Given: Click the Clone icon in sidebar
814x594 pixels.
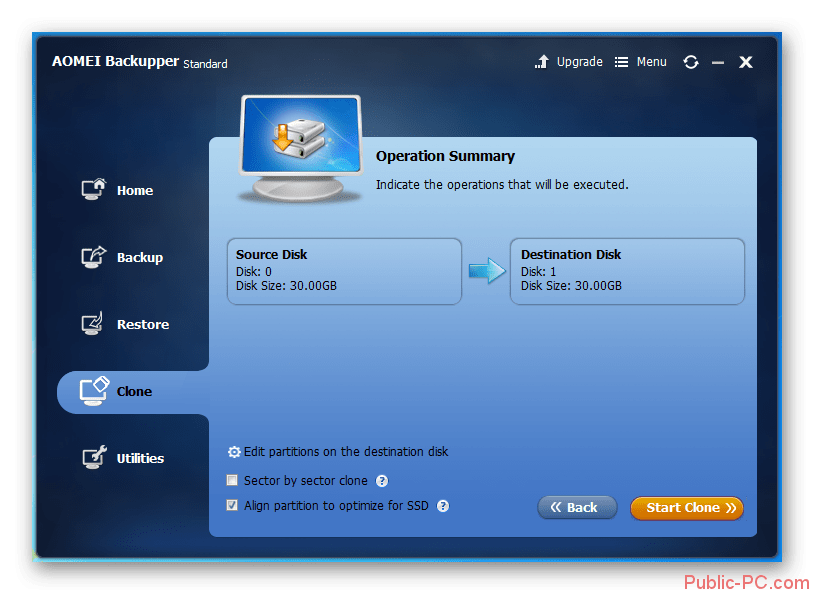Looking at the screenshot, I should tap(94, 391).
